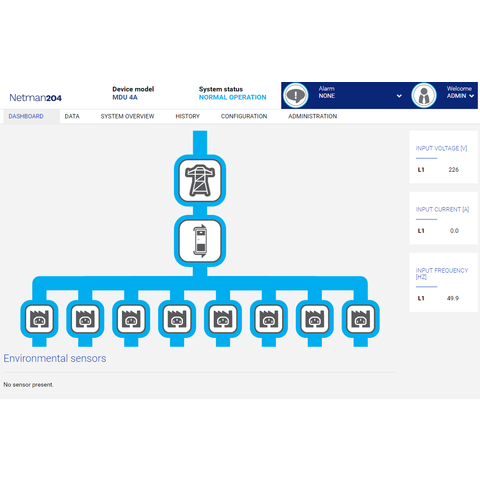Select the second outlet socket icon
Viewport: 480px width, 480px height.
point(85,319)
